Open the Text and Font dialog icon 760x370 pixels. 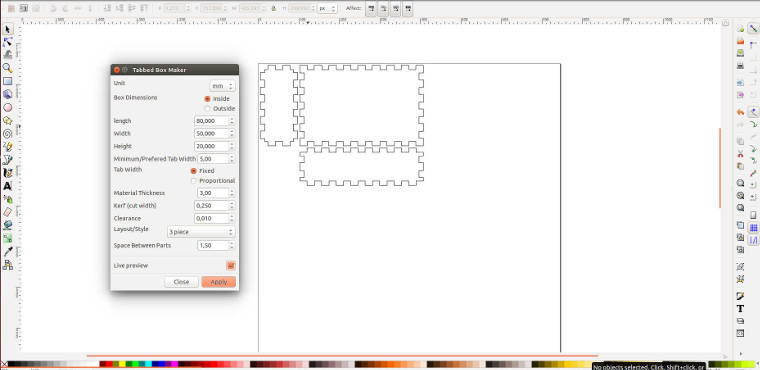coord(740,308)
